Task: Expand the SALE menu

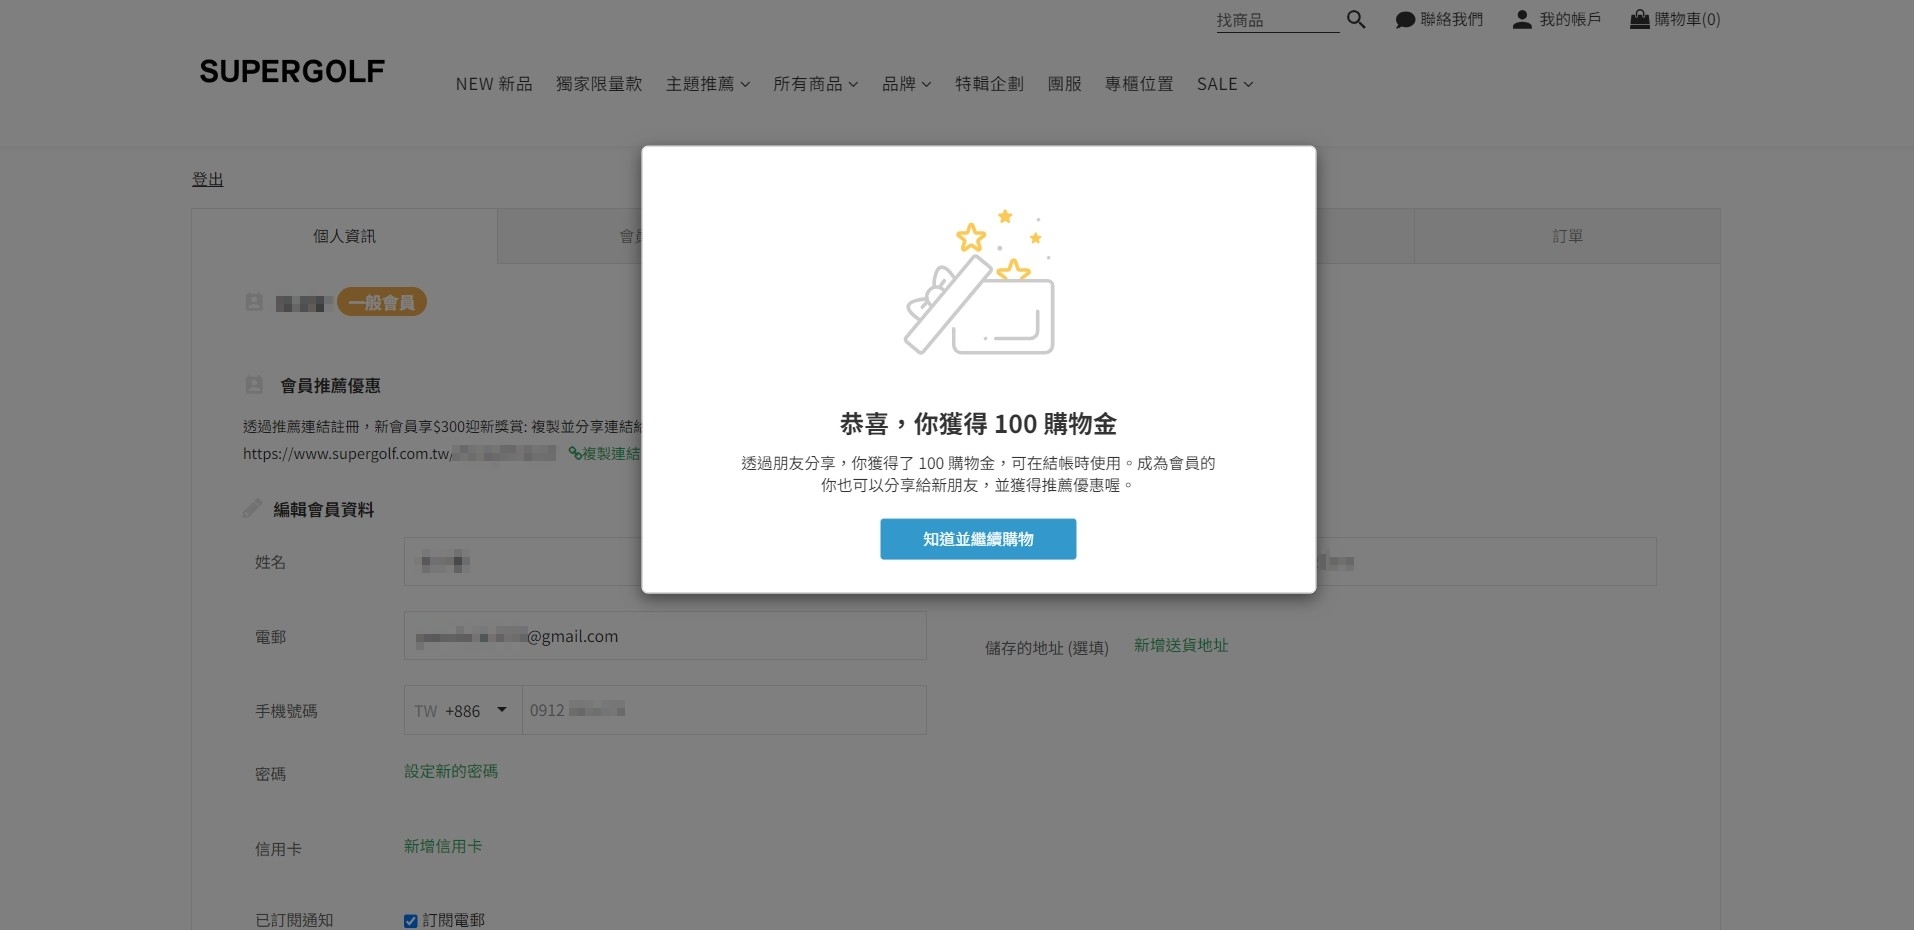Action: [1225, 84]
